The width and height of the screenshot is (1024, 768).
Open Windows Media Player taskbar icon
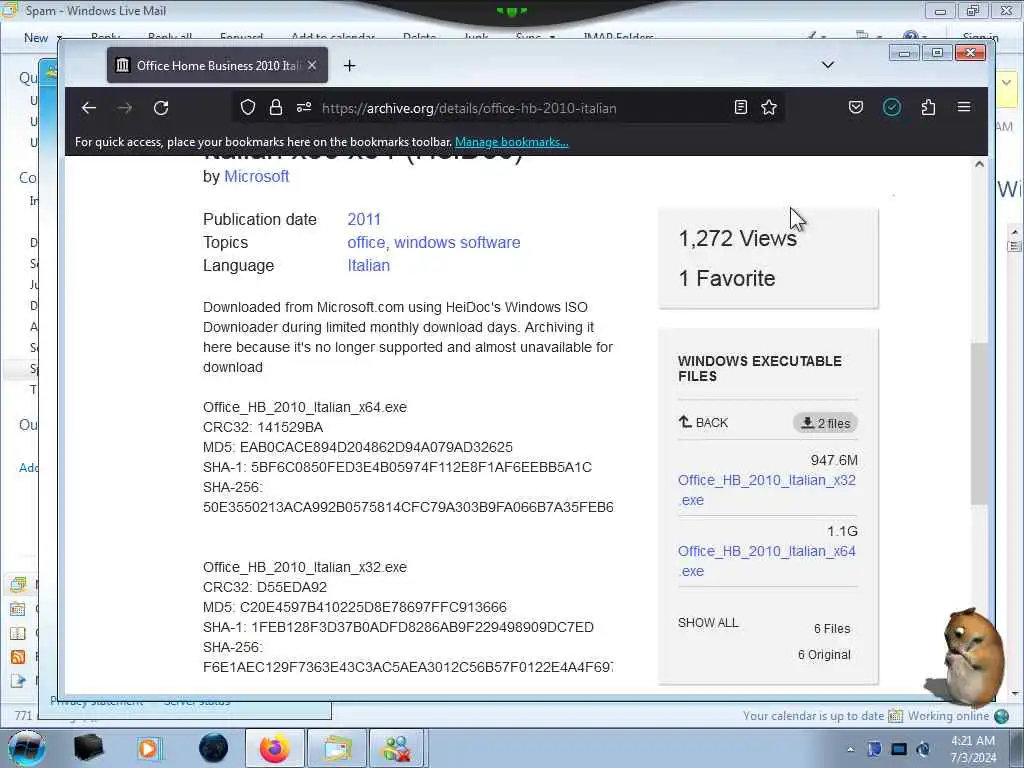pyautogui.click(x=149, y=748)
